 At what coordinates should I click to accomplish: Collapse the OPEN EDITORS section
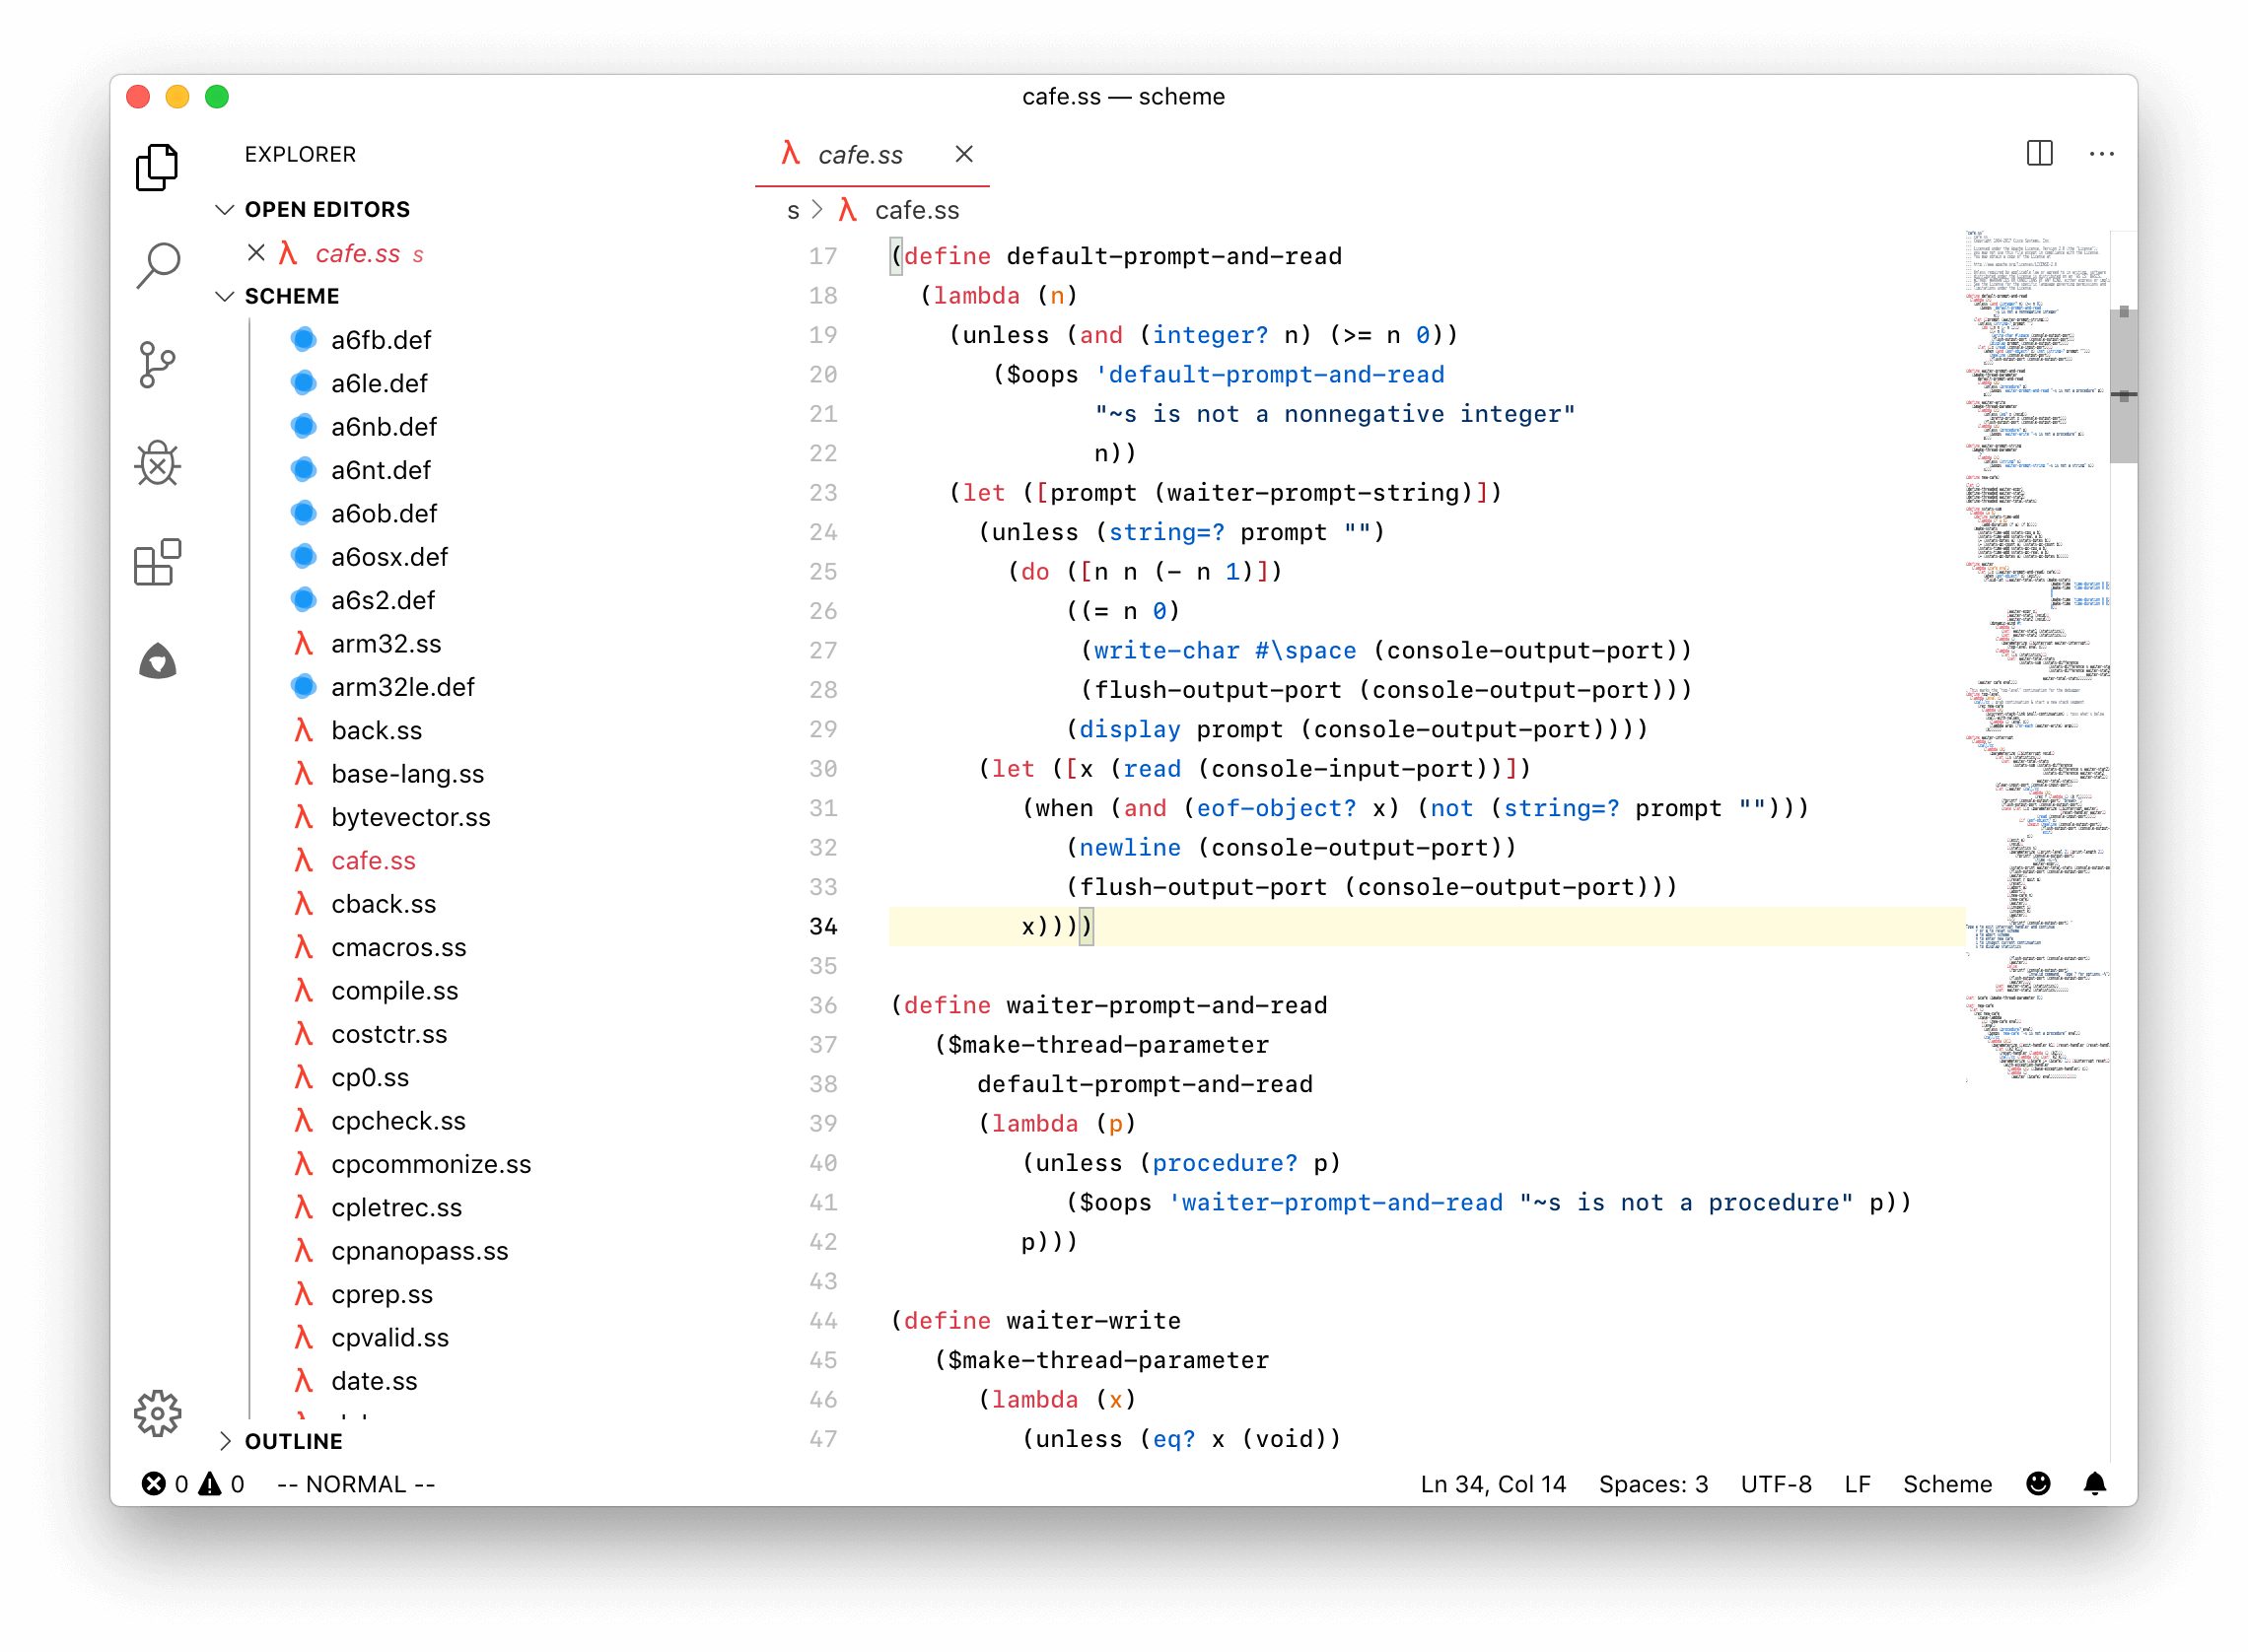pyautogui.click(x=225, y=209)
